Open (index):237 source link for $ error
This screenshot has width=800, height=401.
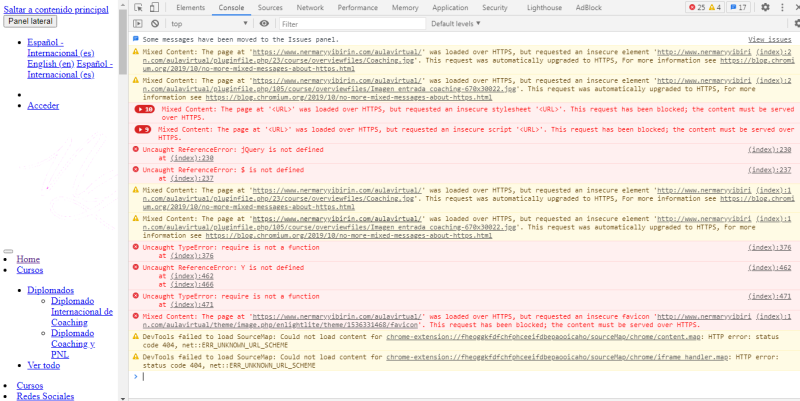point(770,170)
